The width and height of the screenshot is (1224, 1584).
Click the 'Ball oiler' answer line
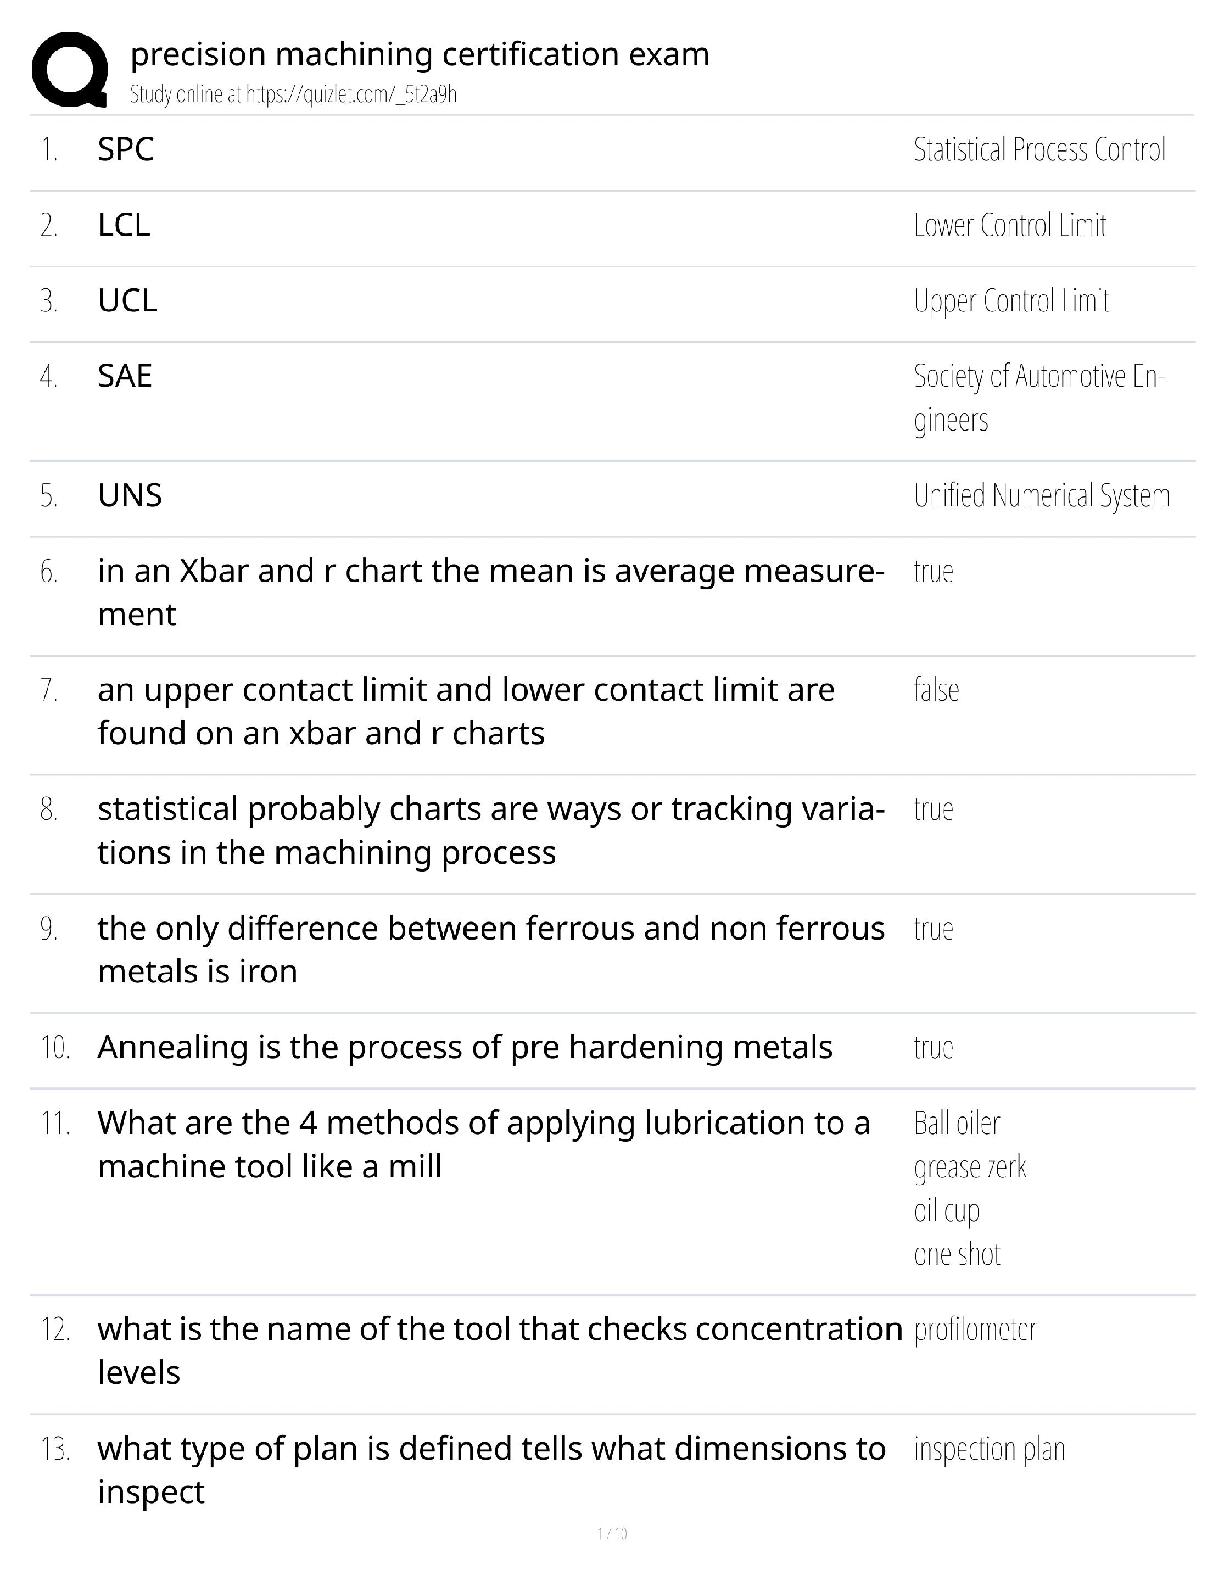(957, 1124)
